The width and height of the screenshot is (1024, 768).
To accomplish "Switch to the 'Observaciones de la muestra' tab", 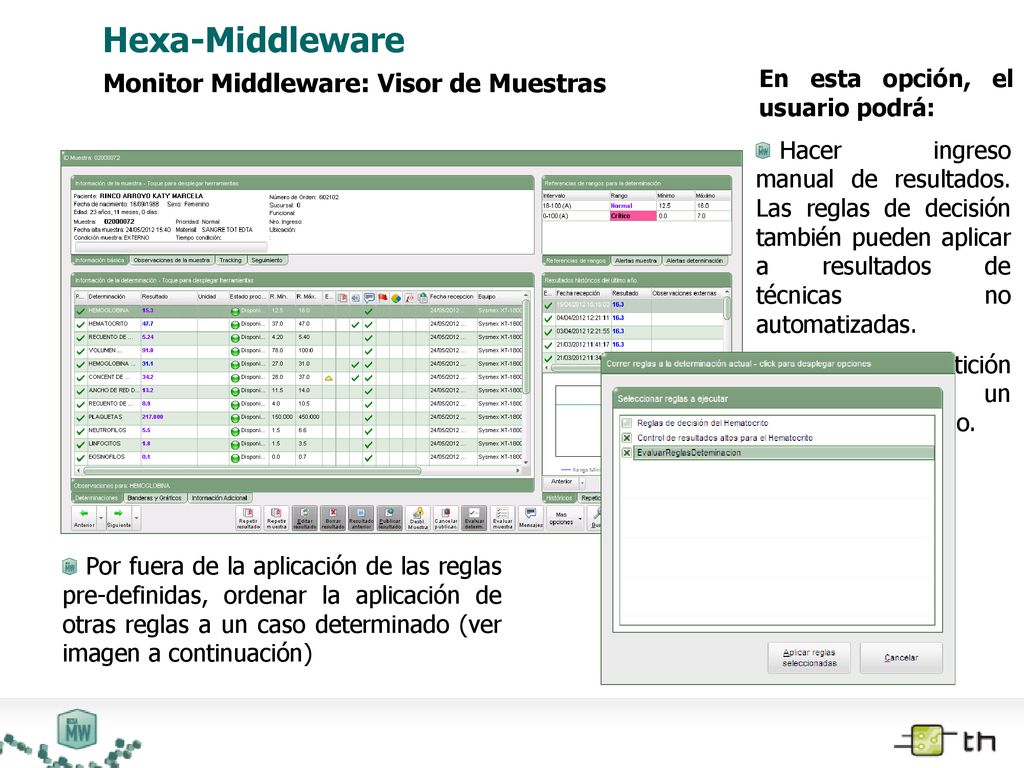I will 172,260.
